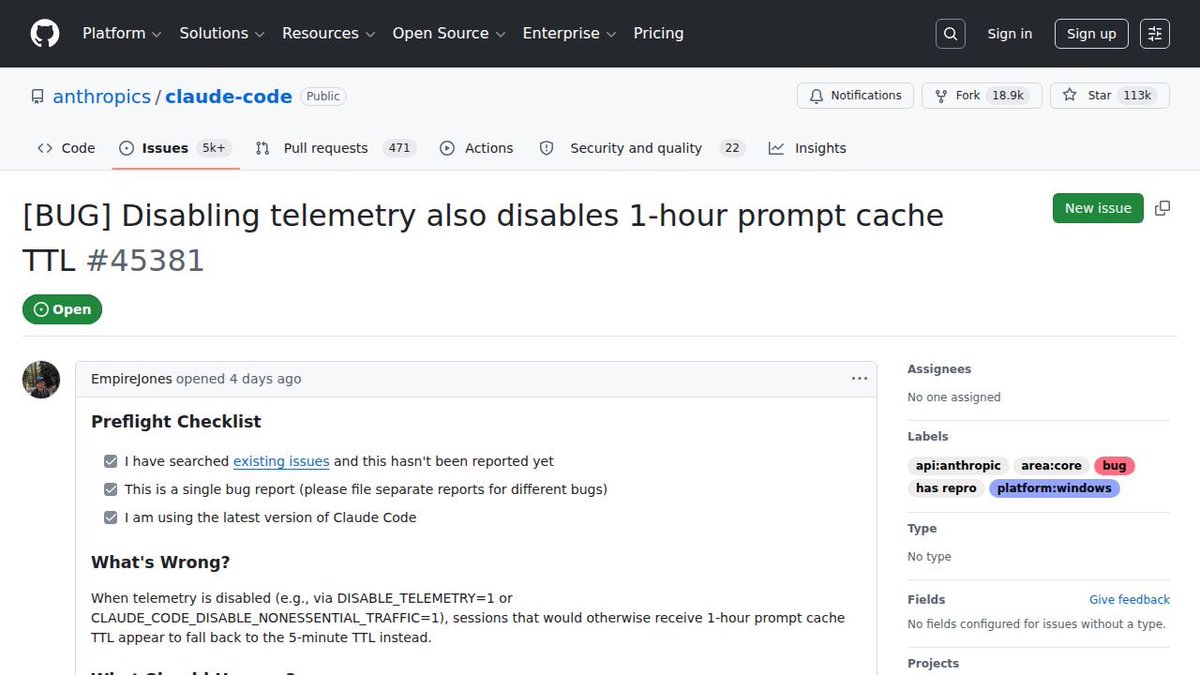Open the Security and quality tab
The width and height of the screenshot is (1200, 675).
(642, 148)
